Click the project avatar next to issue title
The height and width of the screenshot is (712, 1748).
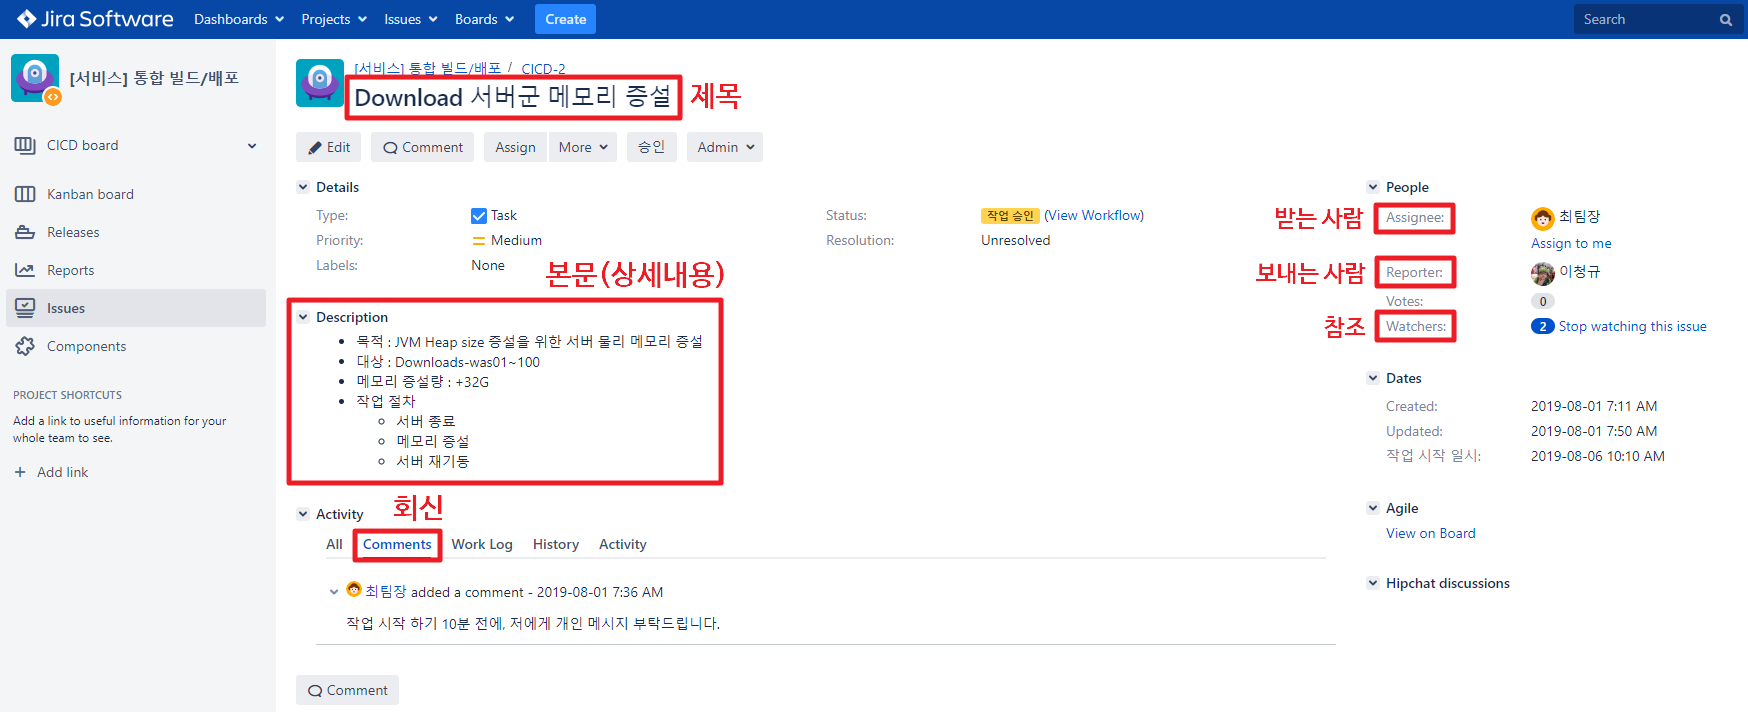pyautogui.click(x=319, y=82)
